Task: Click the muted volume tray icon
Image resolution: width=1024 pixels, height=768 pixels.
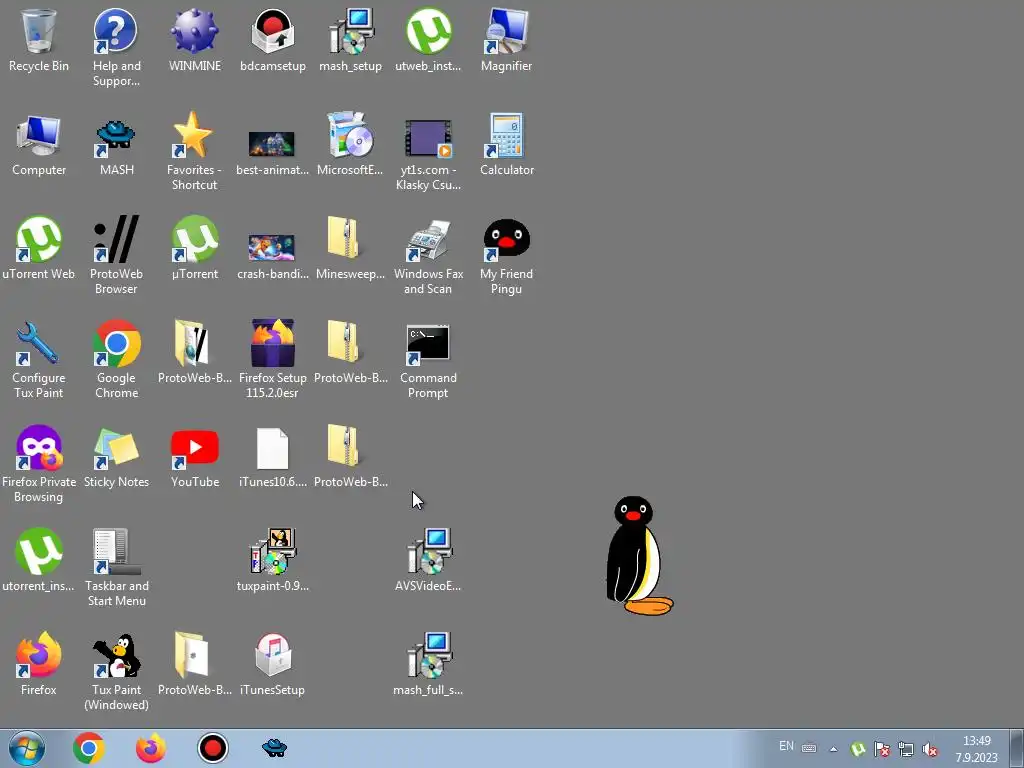Action: tap(930, 749)
